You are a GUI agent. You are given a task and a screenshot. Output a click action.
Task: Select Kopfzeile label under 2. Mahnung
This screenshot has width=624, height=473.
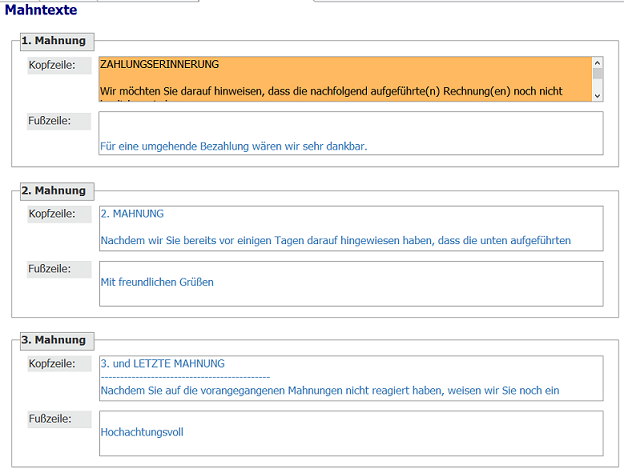point(59,214)
